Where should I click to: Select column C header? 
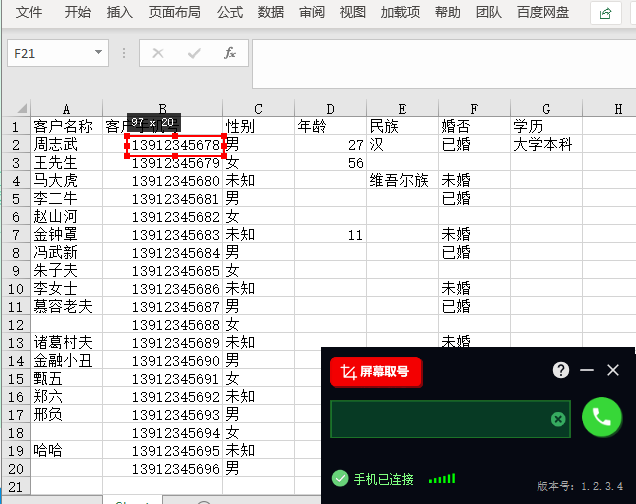pos(258,109)
